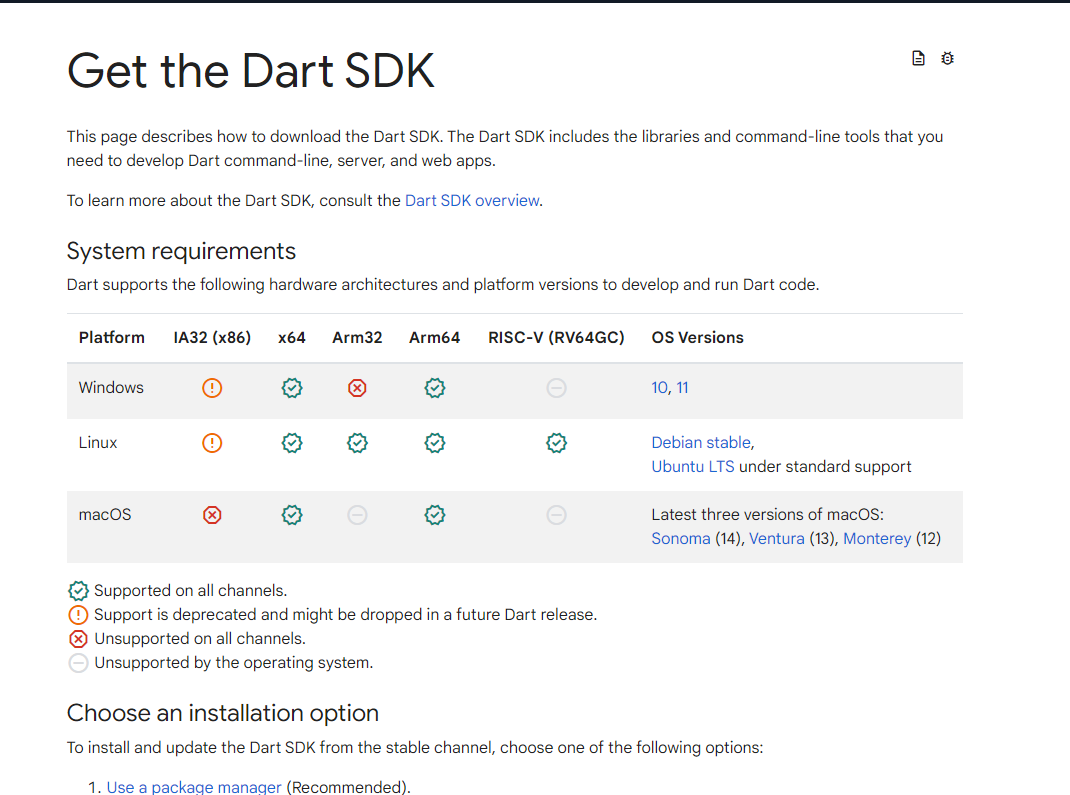Click Linux Arm64 supported checkmark icon

pos(435,443)
